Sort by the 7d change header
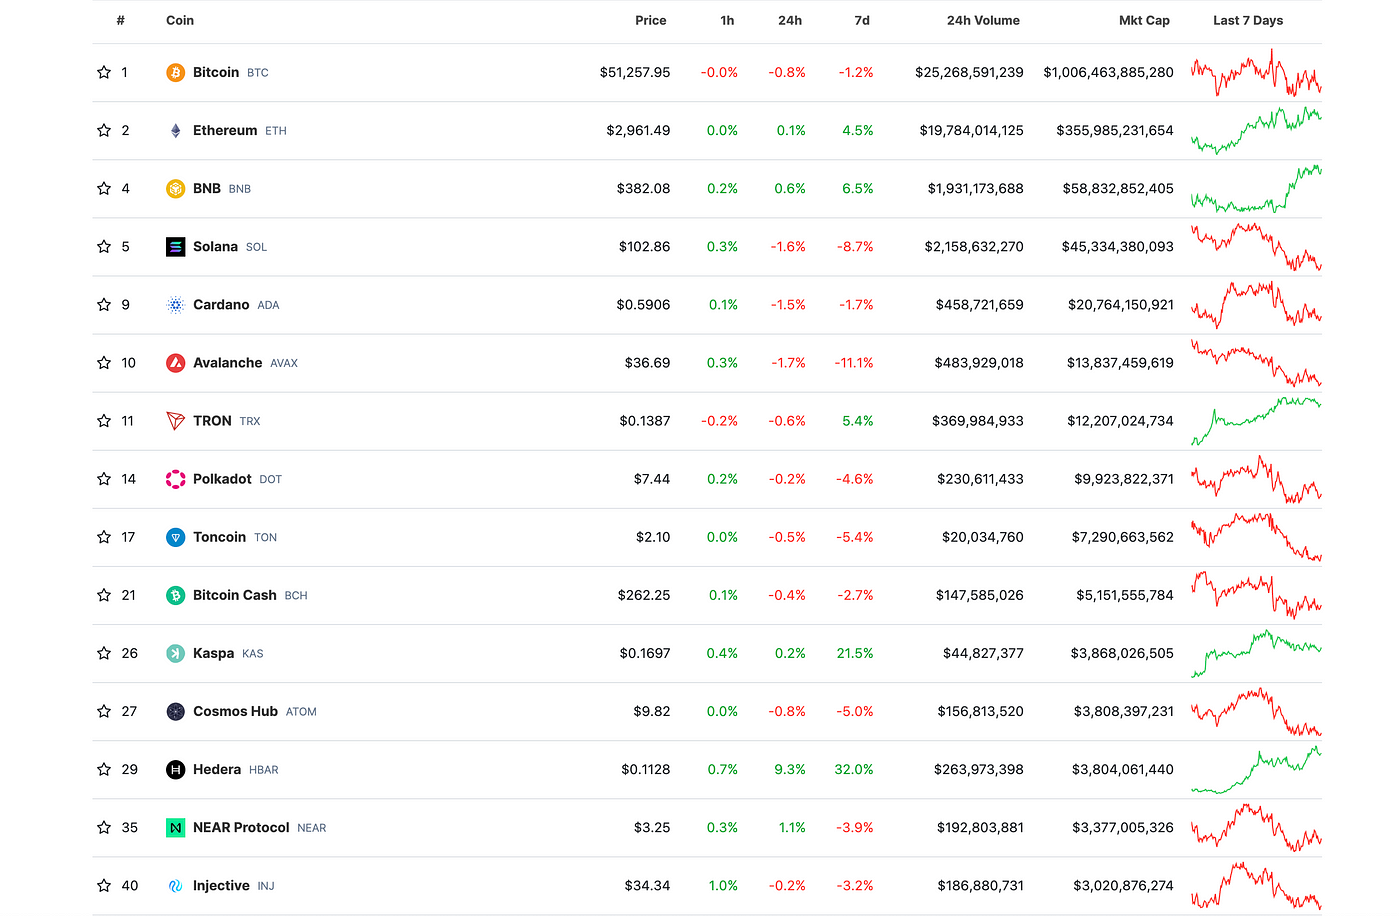Image resolution: width=1400 pixels, height=916 pixels. 862,20
